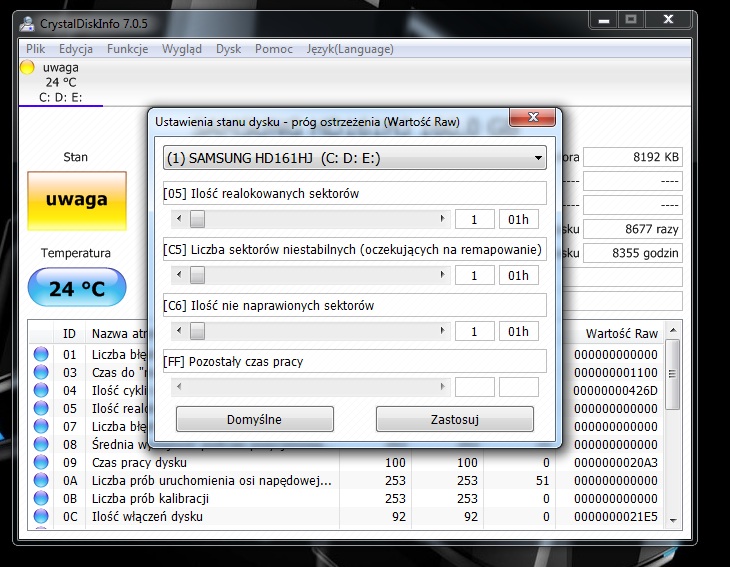Click the yellow uwaga disk status circle
The image size is (730, 567).
click(x=27, y=68)
